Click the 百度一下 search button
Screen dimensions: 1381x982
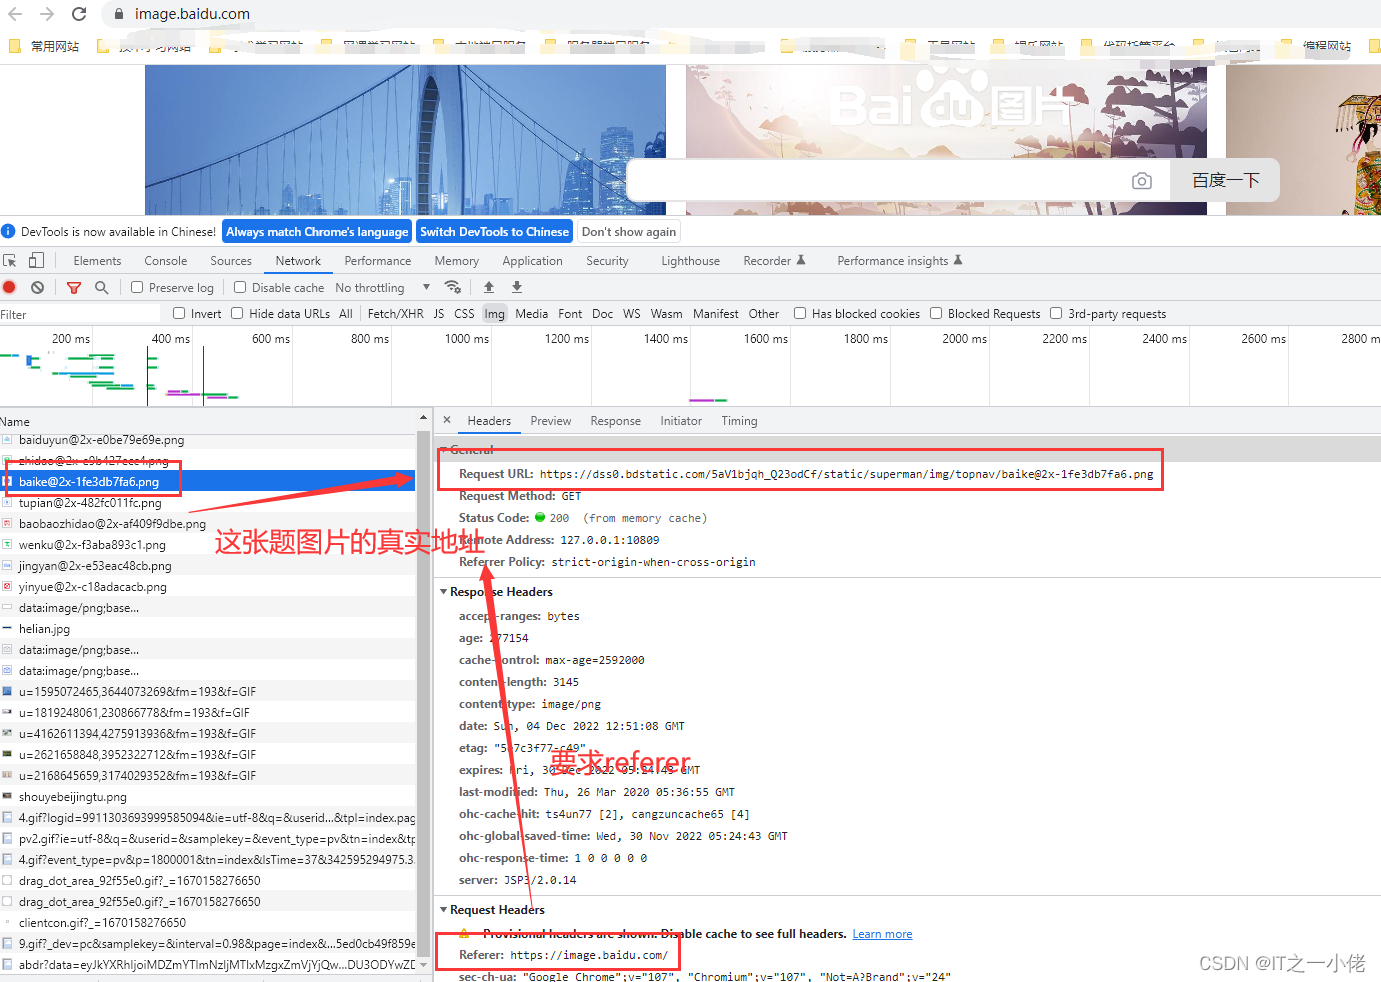pos(1225,180)
